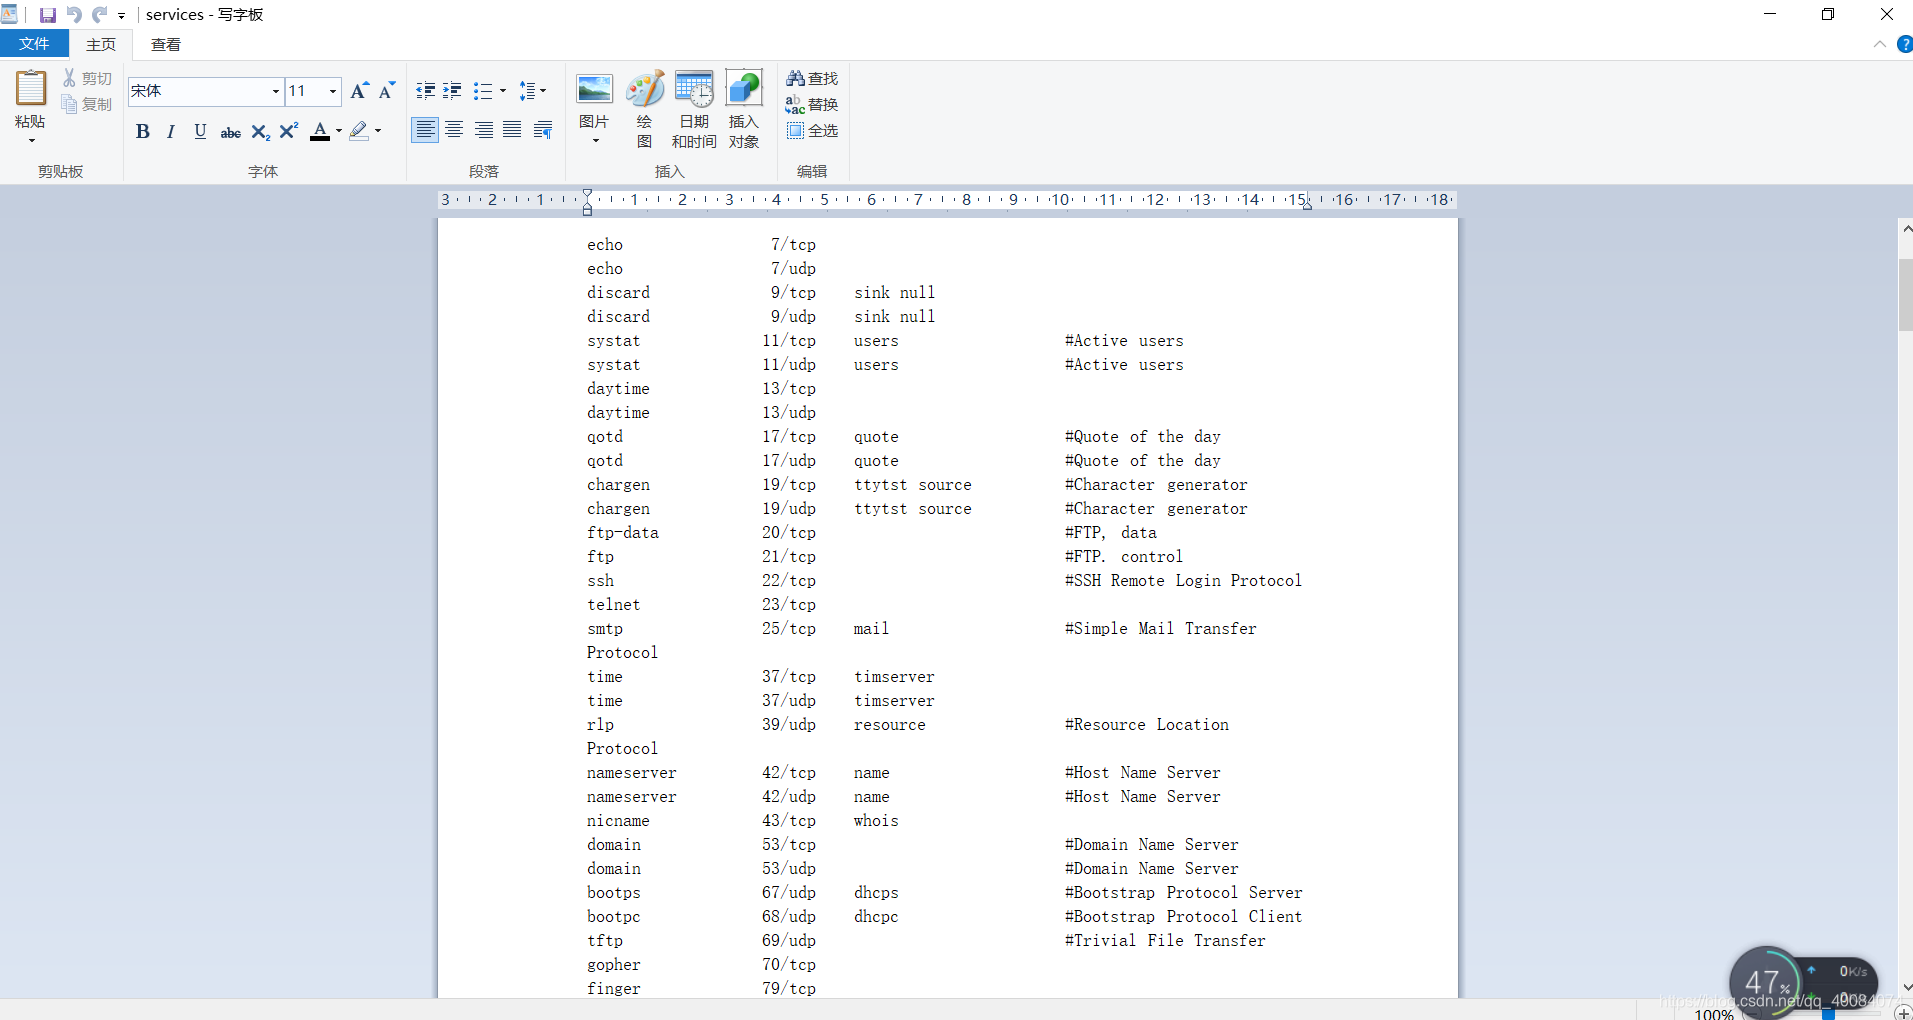Insert a picture (图片)
1913x1020 pixels.
[594, 99]
